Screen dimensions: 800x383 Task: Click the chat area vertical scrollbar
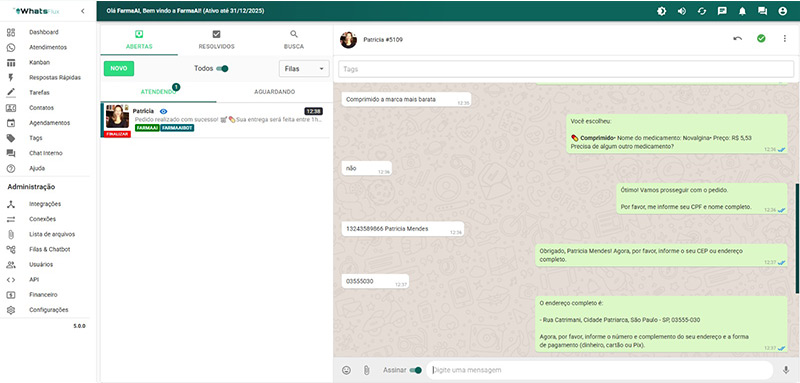[x=797, y=238]
